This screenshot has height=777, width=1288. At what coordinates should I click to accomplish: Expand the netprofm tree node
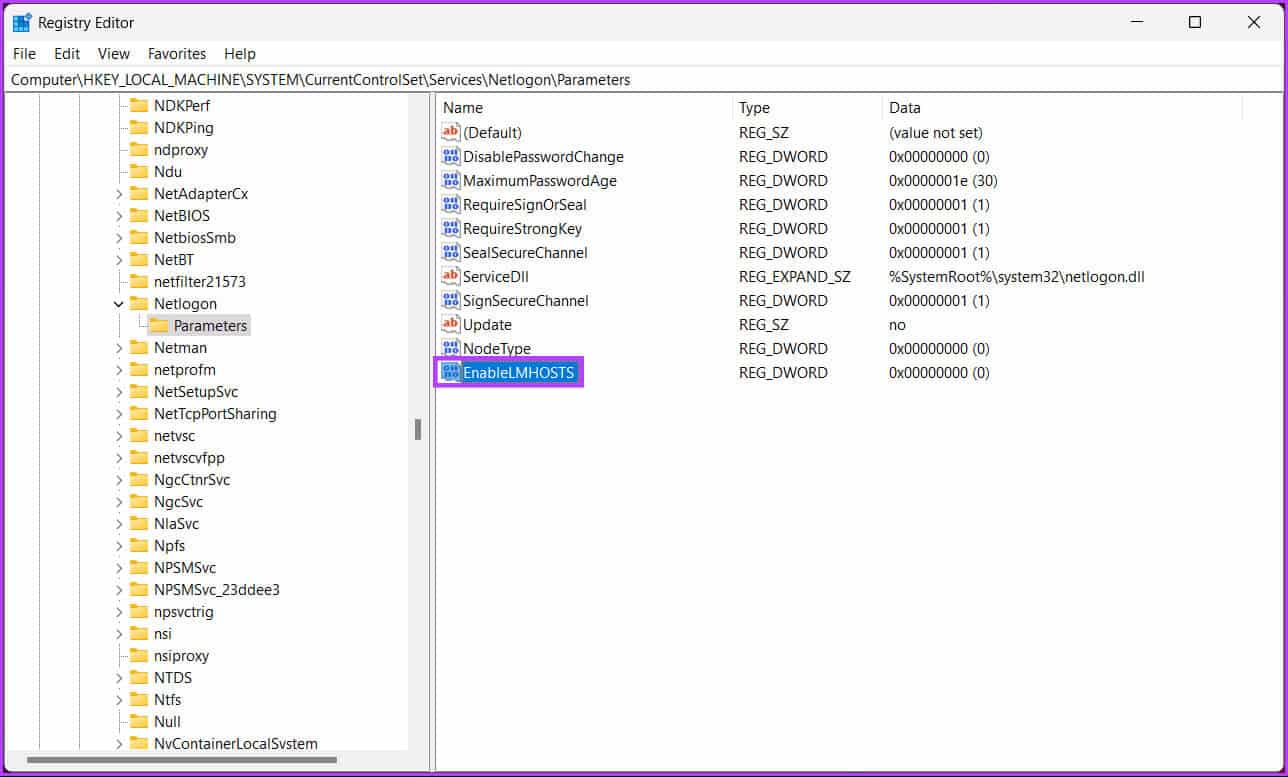pos(119,370)
